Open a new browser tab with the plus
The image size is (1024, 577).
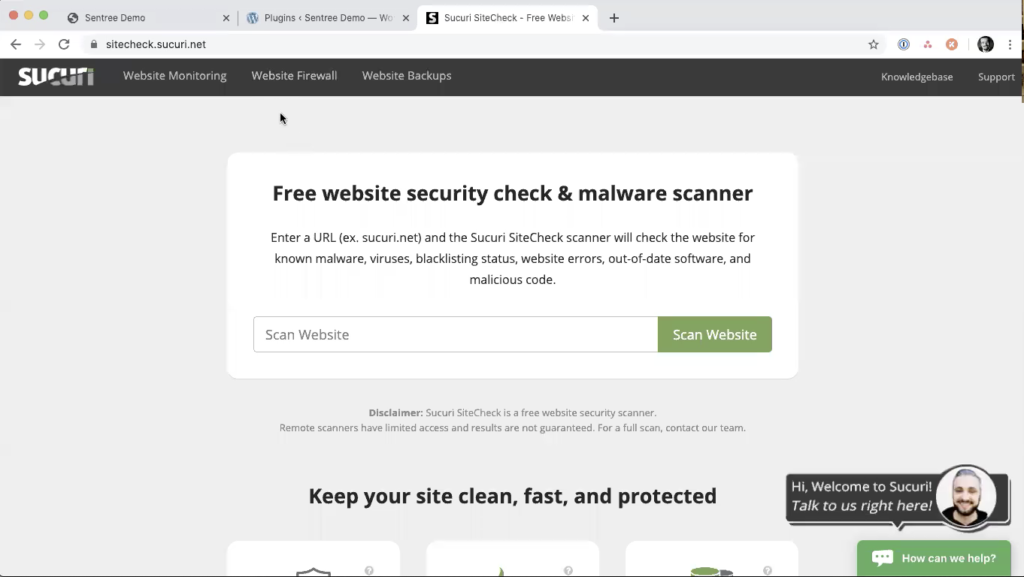point(614,17)
